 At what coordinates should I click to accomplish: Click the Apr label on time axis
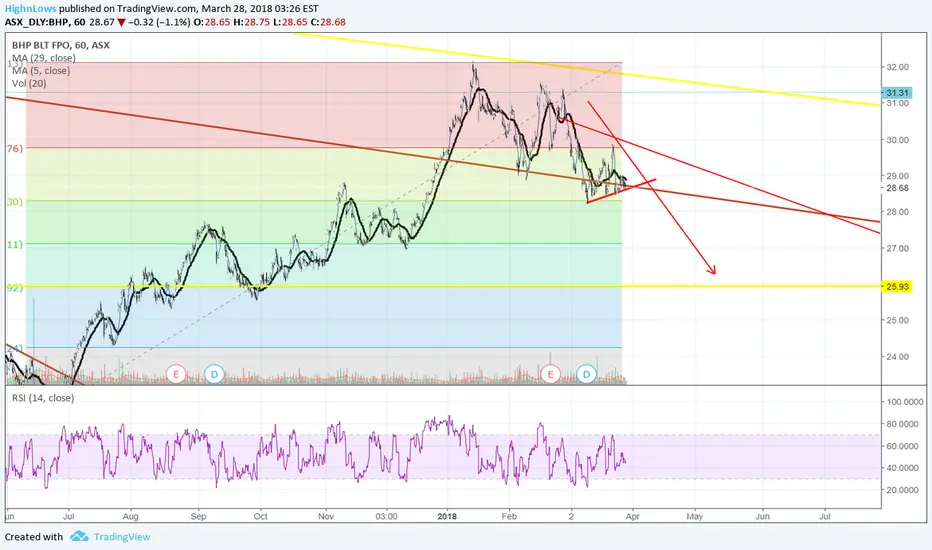click(x=632, y=516)
